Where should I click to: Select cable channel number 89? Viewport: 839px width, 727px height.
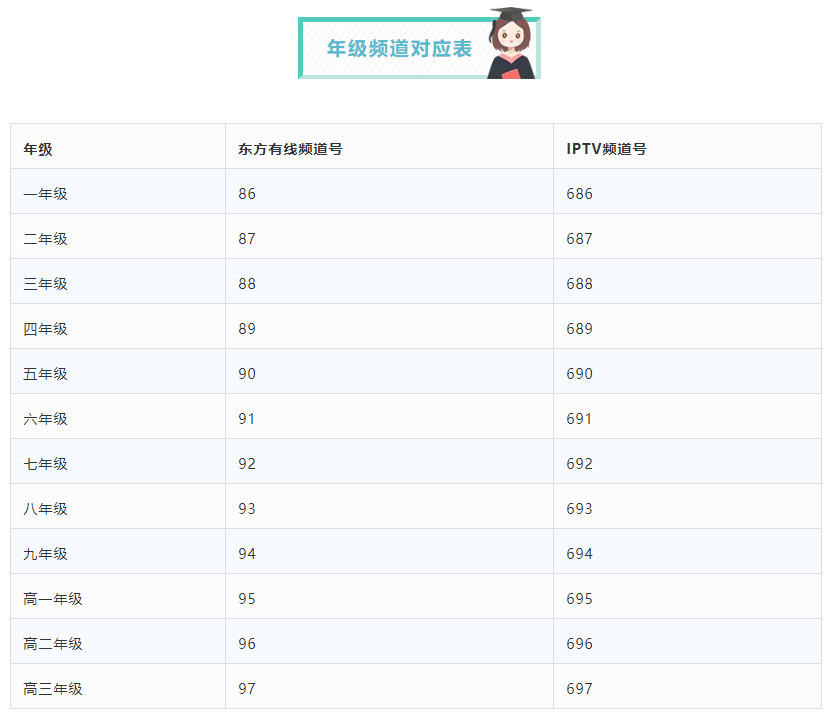point(247,328)
